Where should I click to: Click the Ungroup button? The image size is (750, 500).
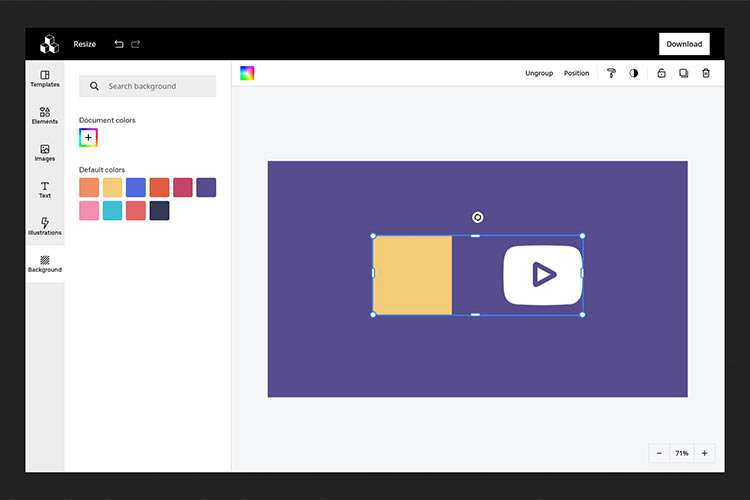pyautogui.click(x=539, y=73)
